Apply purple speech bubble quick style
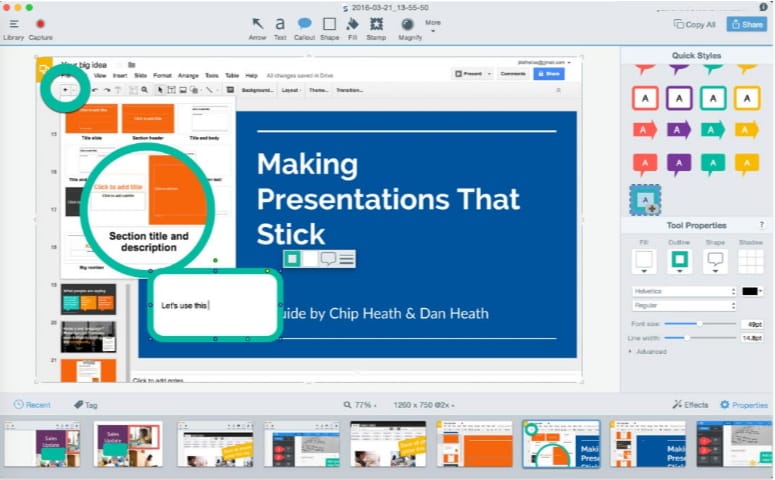The width and height of the screenshot is (775, 480). pos(679,164)
